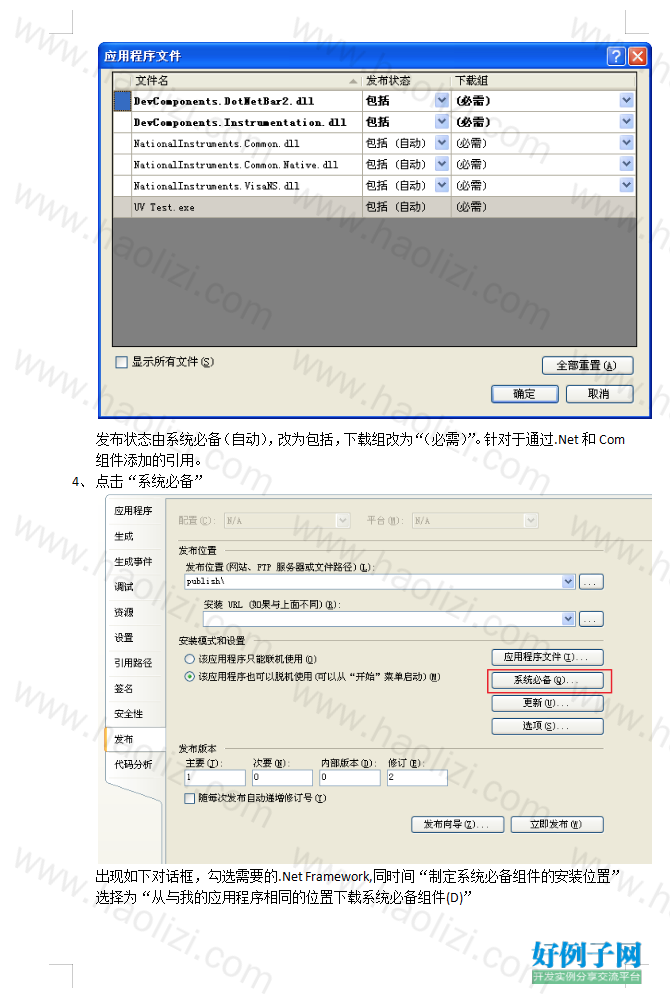Confirm with the 确定 button

click(524, 394)
